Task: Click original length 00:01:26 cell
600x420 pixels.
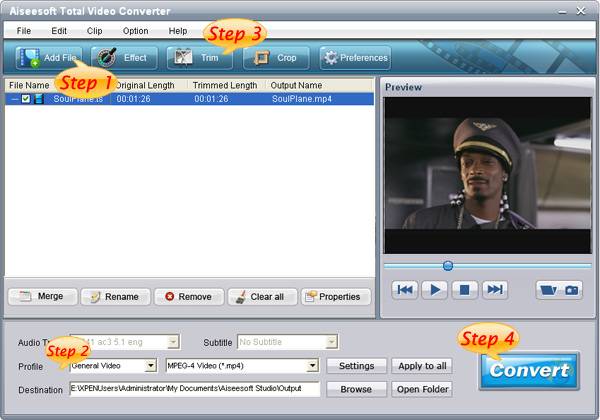Action: point(134,99)
